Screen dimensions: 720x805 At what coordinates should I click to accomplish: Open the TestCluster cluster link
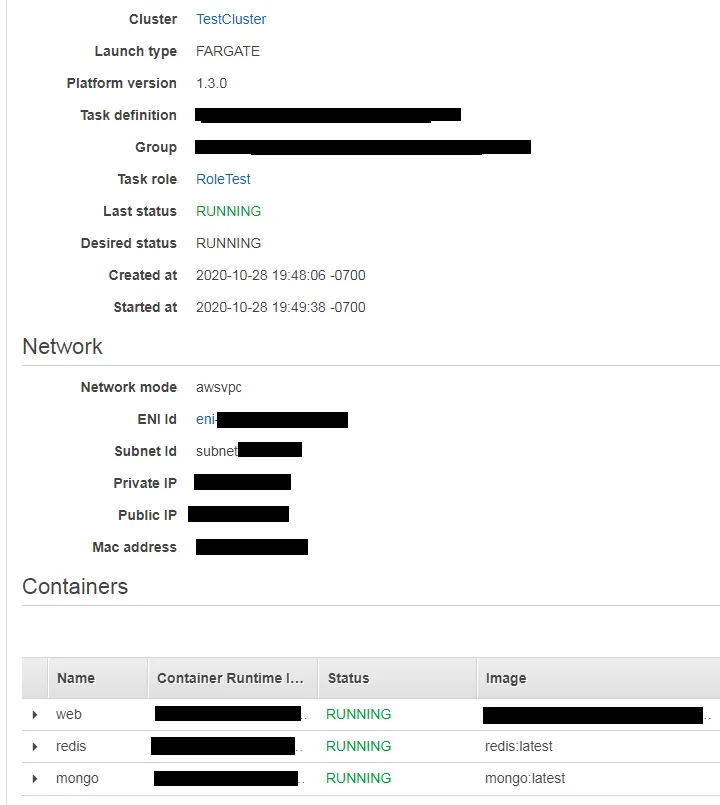click(x=231, y=19)
